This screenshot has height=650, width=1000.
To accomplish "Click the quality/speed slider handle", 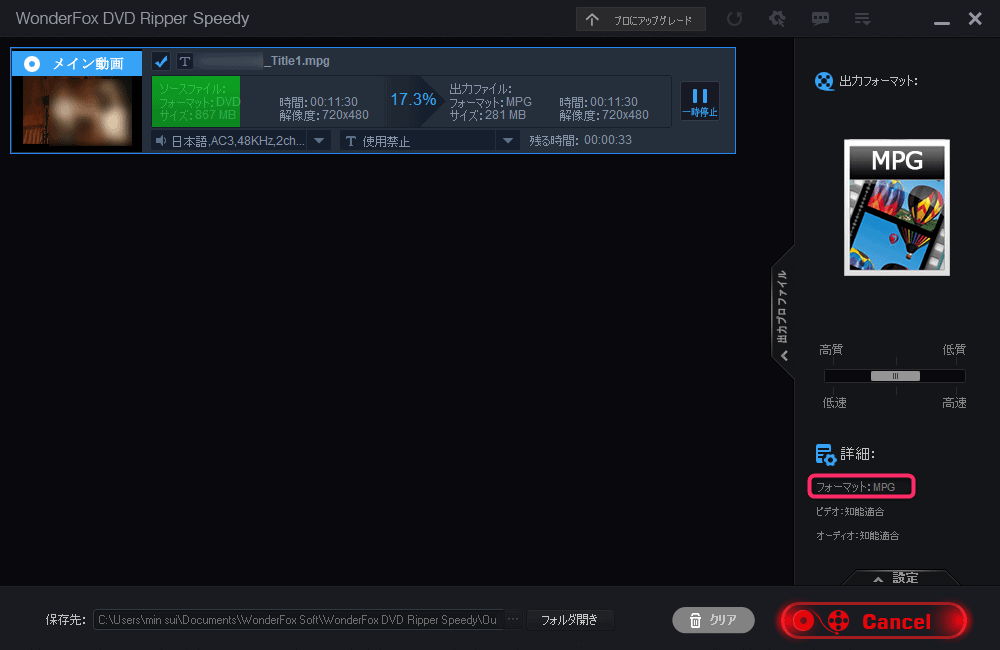I will (895, 376).
